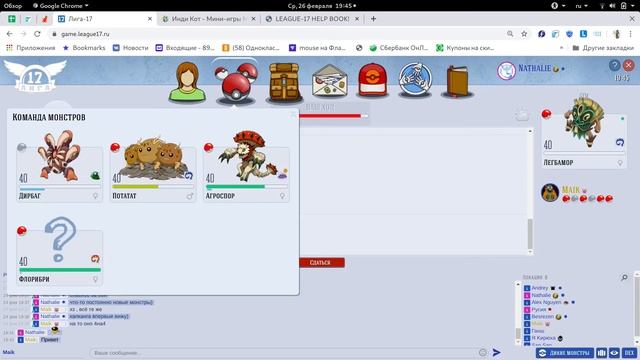
Task: Click the address bar game.league17.ru
Action: coord(85,34)
